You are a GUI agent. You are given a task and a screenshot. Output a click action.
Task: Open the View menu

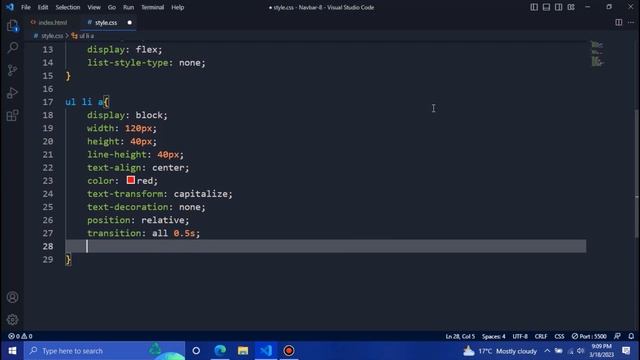94,7
